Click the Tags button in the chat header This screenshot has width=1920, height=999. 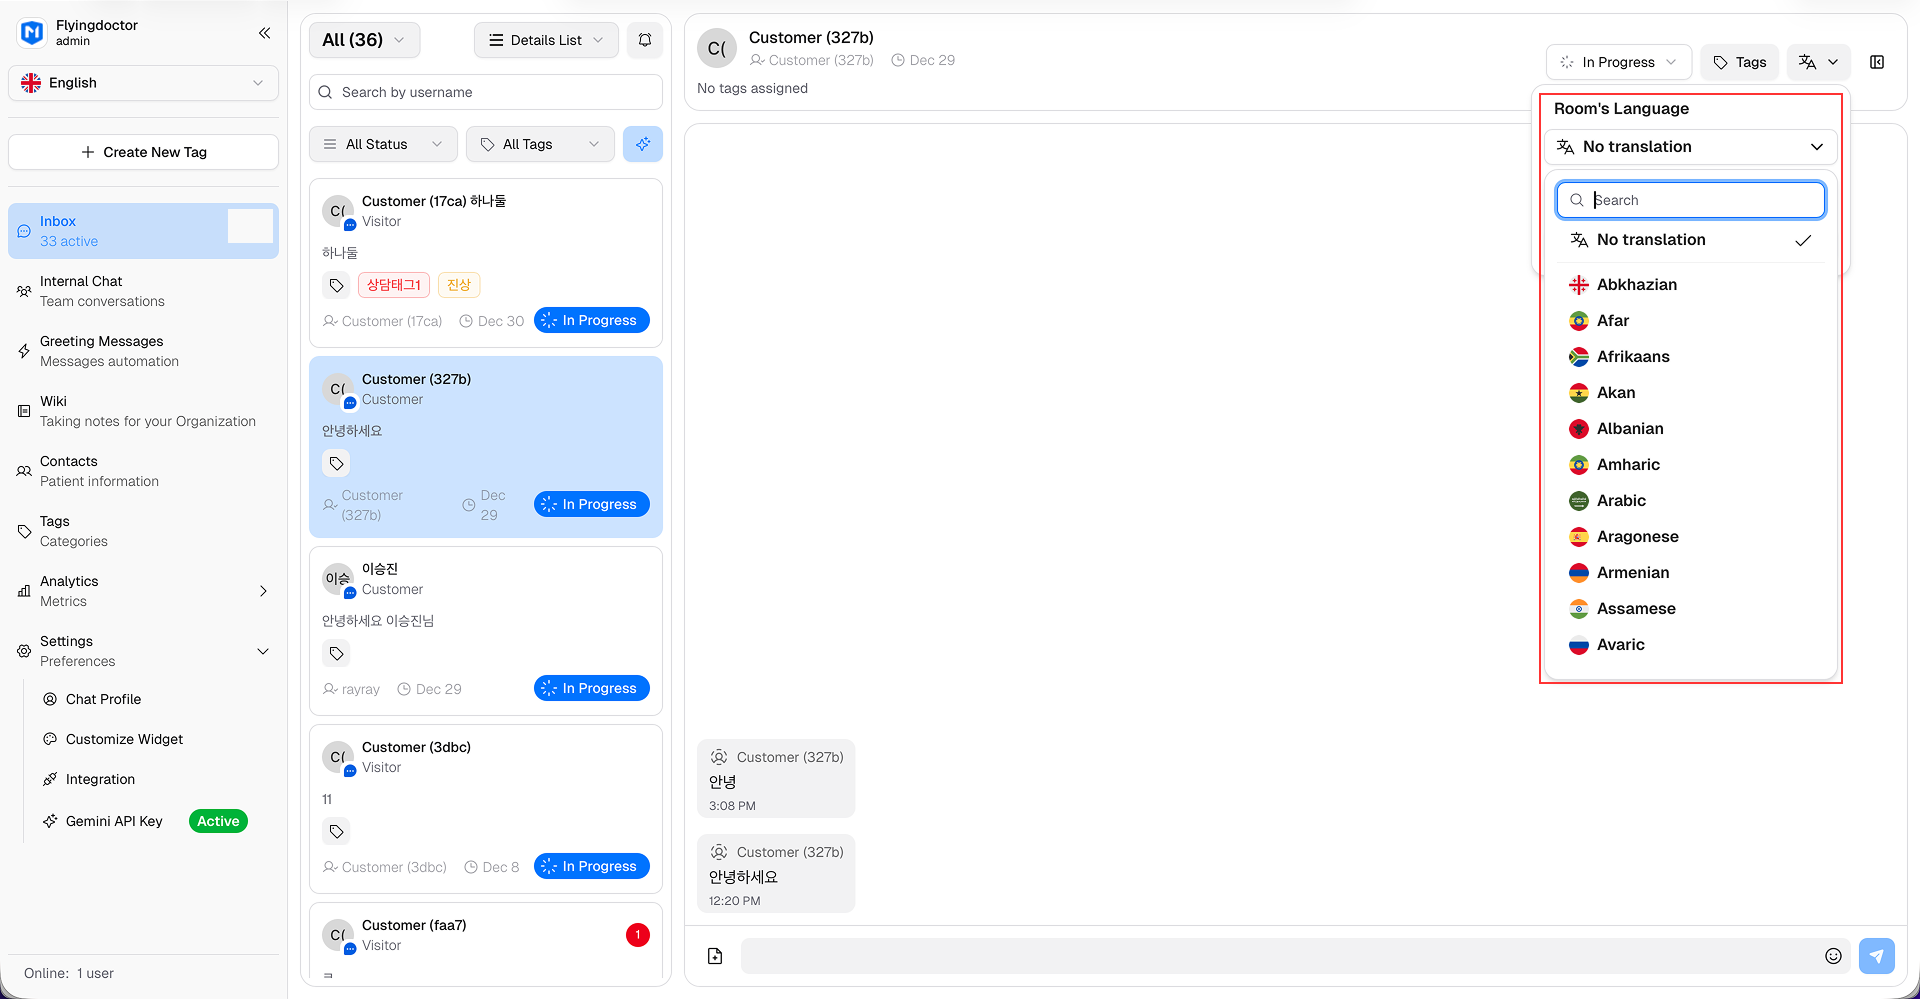pos(1739,62)
